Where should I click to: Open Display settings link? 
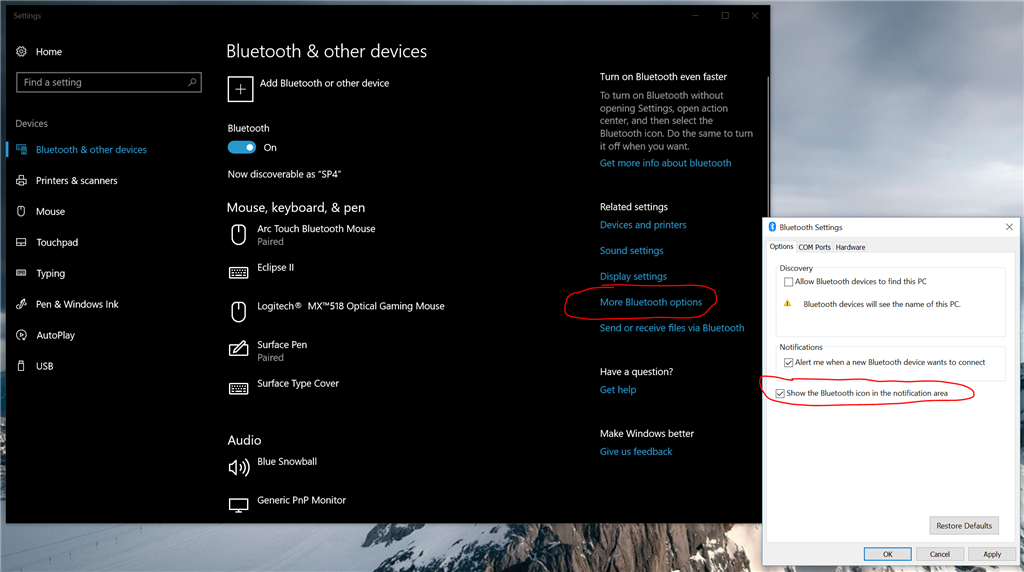click(x=633, y=276)
